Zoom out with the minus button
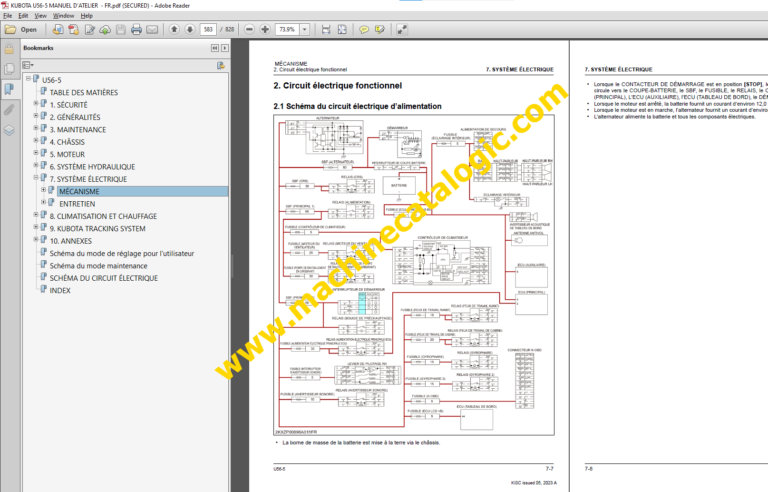Screen dimensions: 768x492 (249, 29)
